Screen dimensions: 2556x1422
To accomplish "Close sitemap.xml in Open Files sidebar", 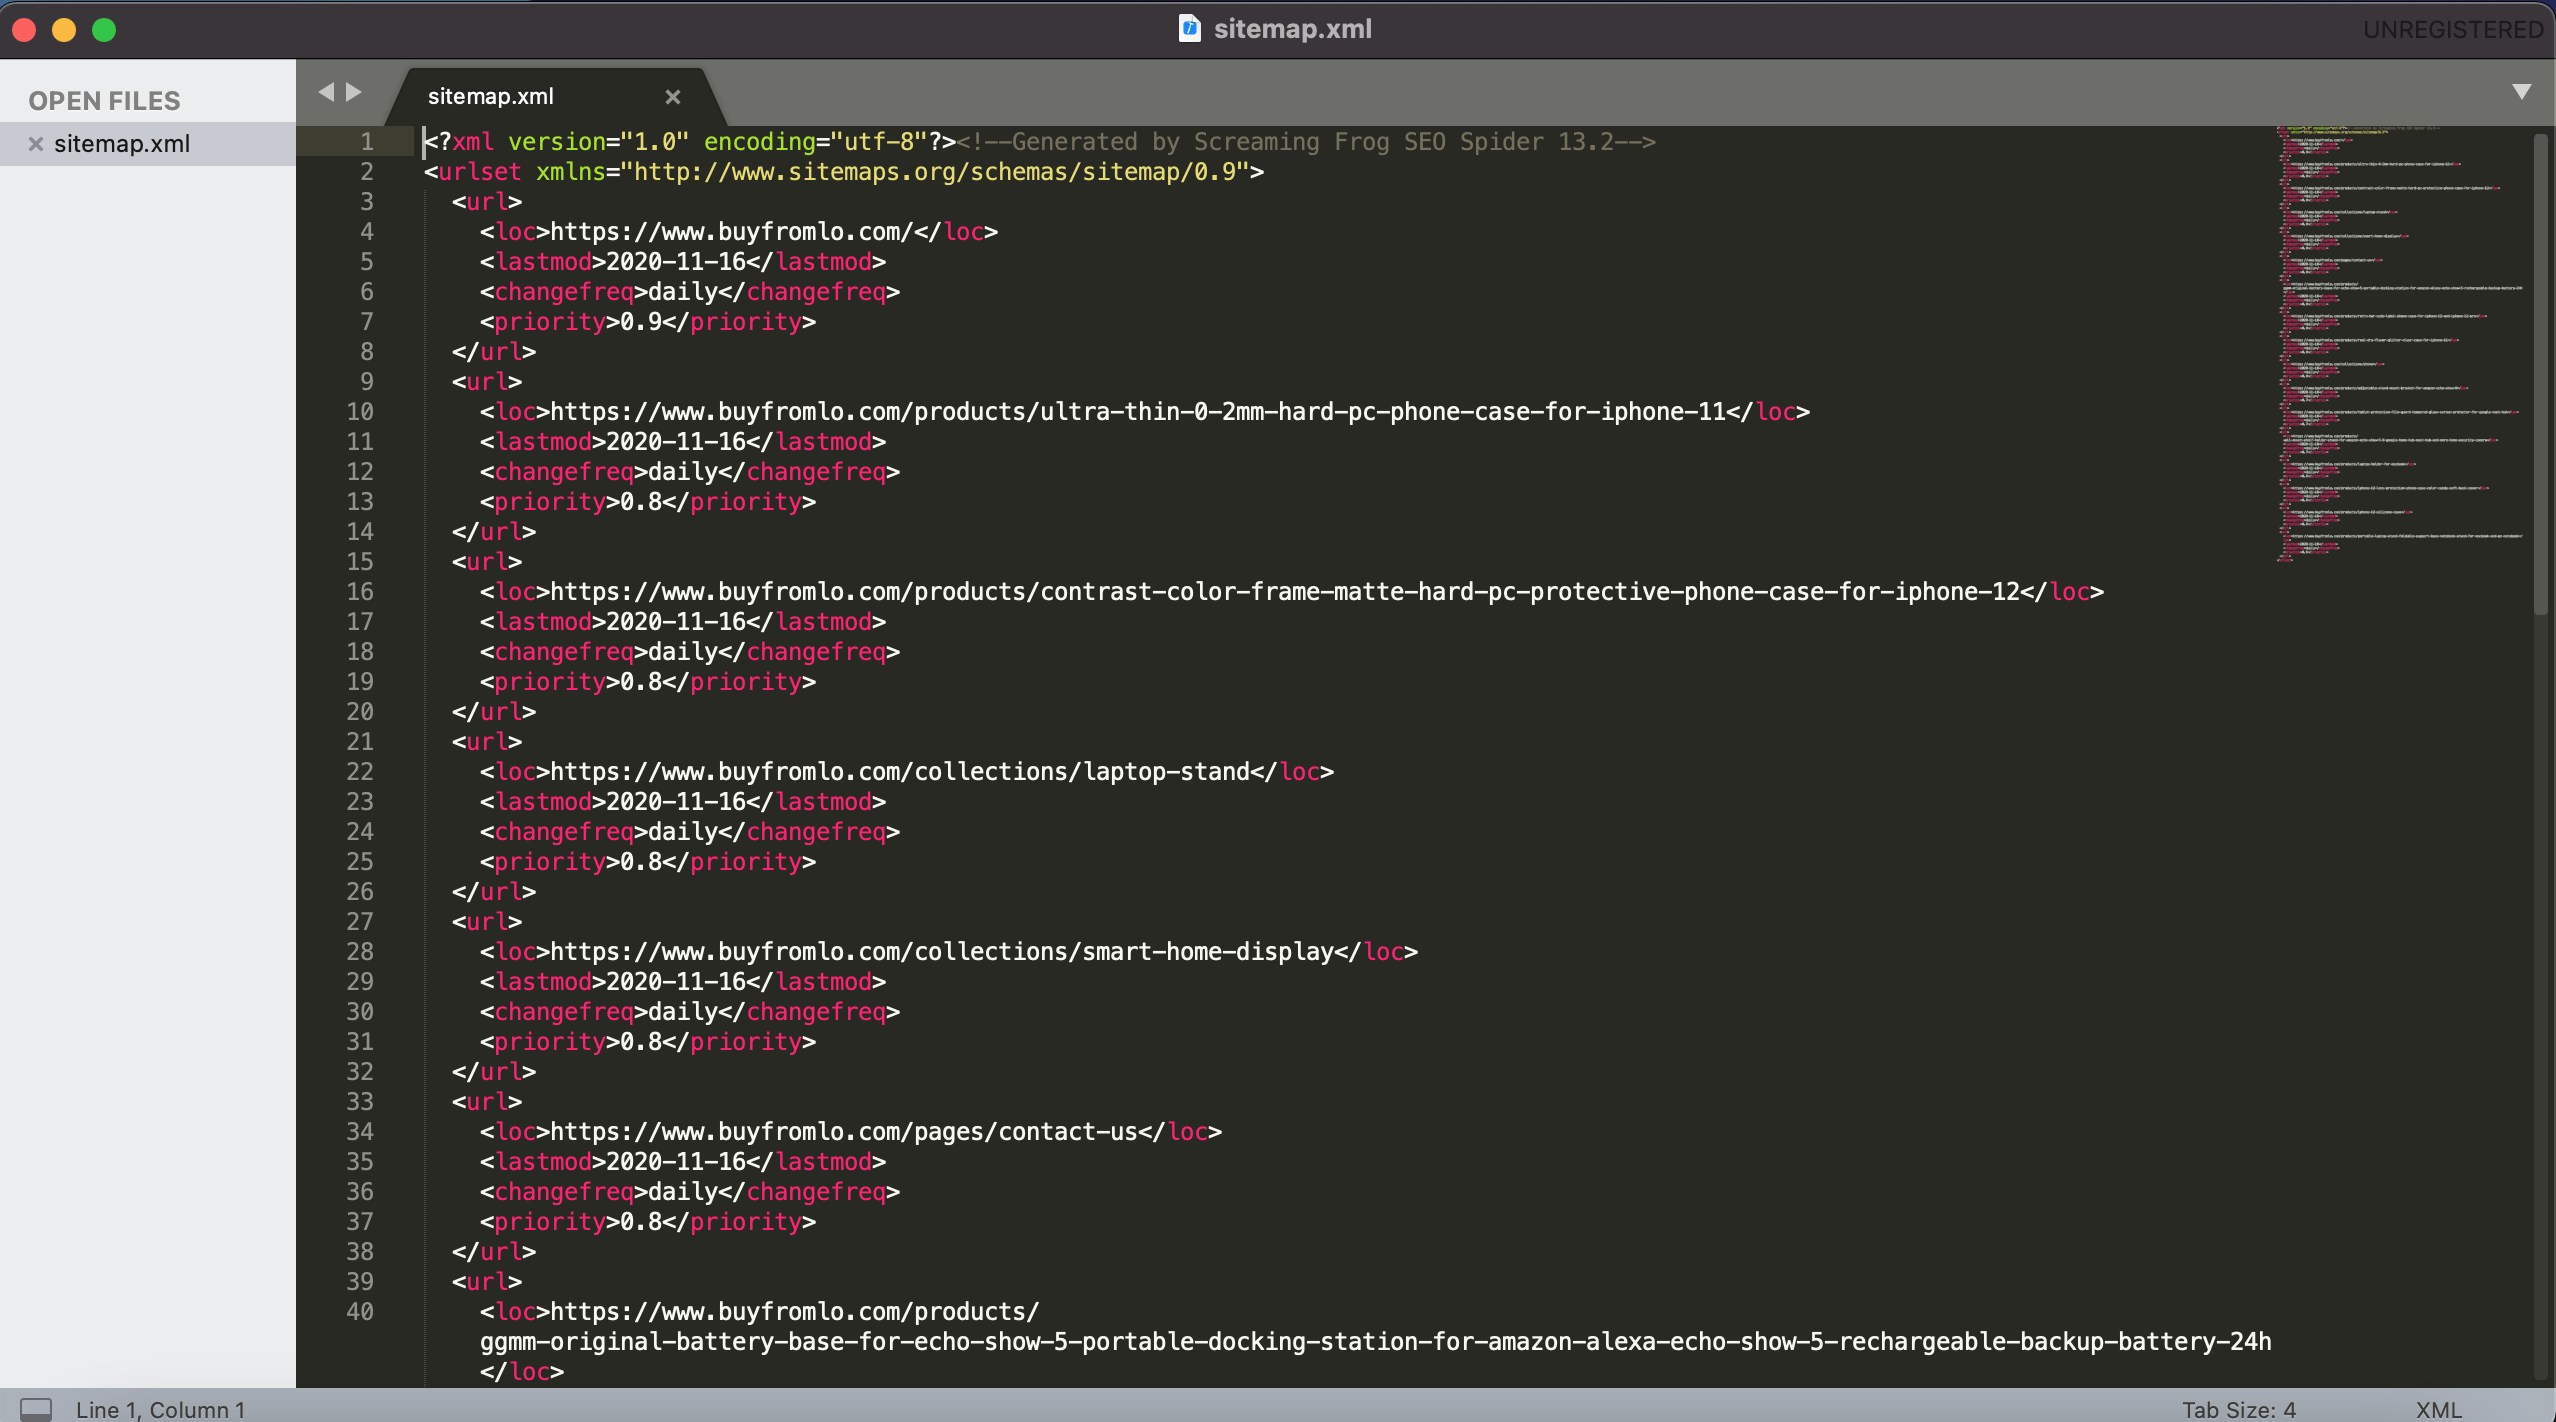I will click(36, 144).
